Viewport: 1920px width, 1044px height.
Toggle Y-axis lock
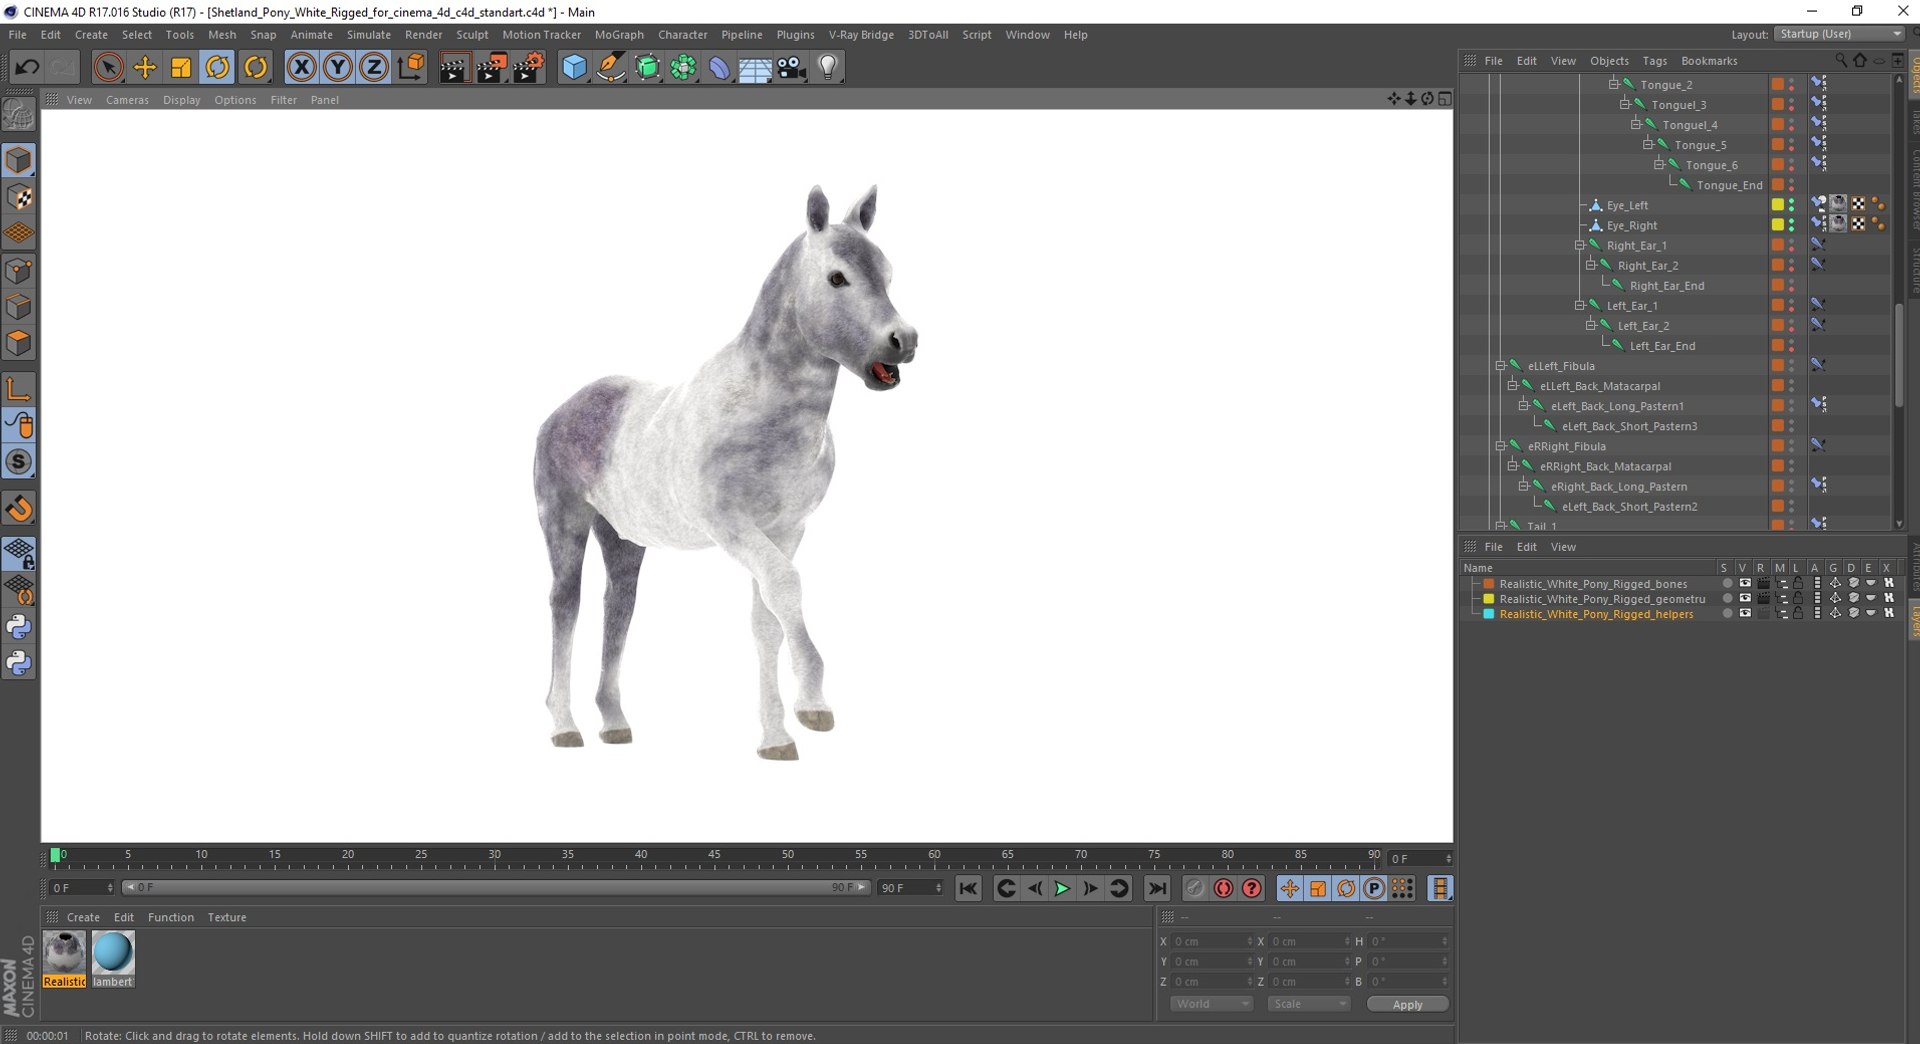(338, 67)
